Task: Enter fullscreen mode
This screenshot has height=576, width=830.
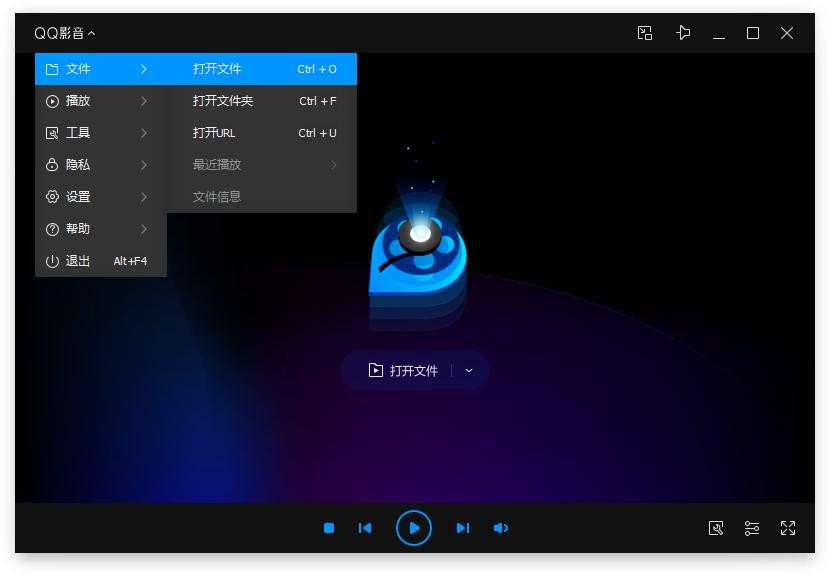Action: [788, 528]
